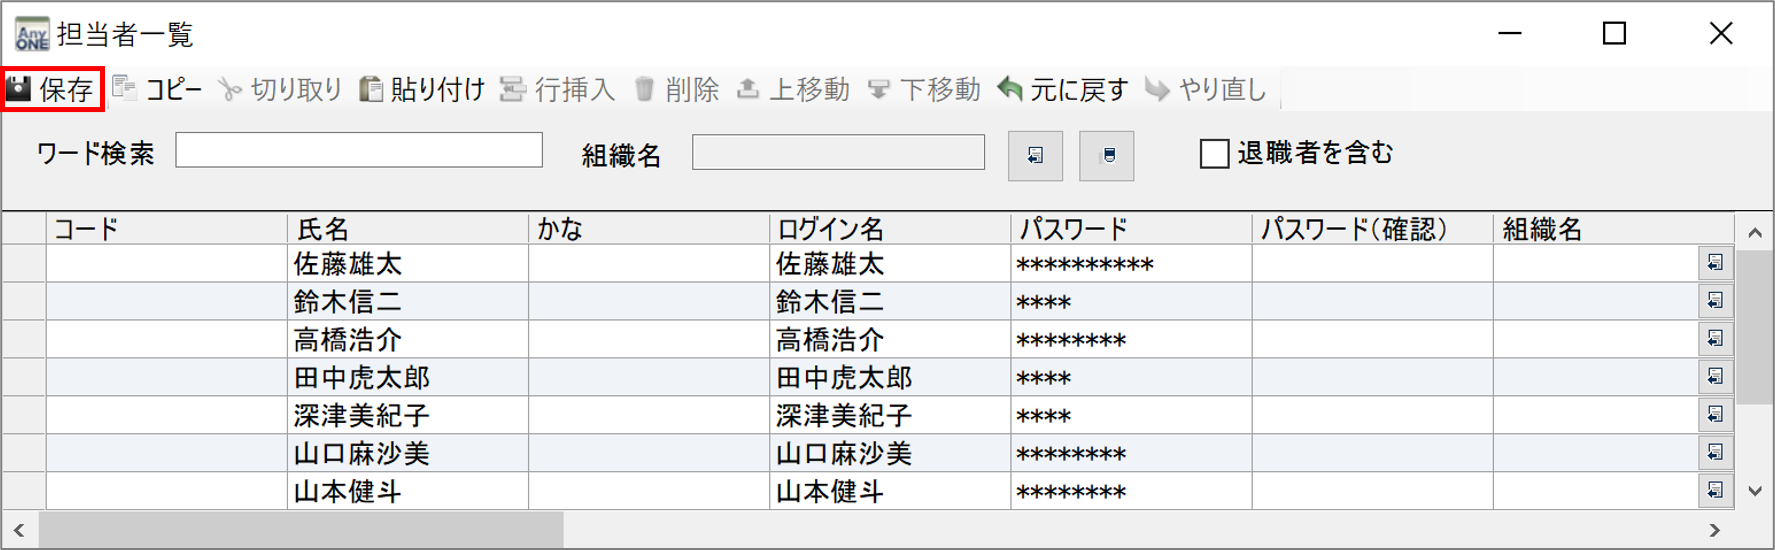Click the 切り取り cut toolbar icon
This screenshot has width=1775, height=550.
pyautogui.click(x=230, y=90)
